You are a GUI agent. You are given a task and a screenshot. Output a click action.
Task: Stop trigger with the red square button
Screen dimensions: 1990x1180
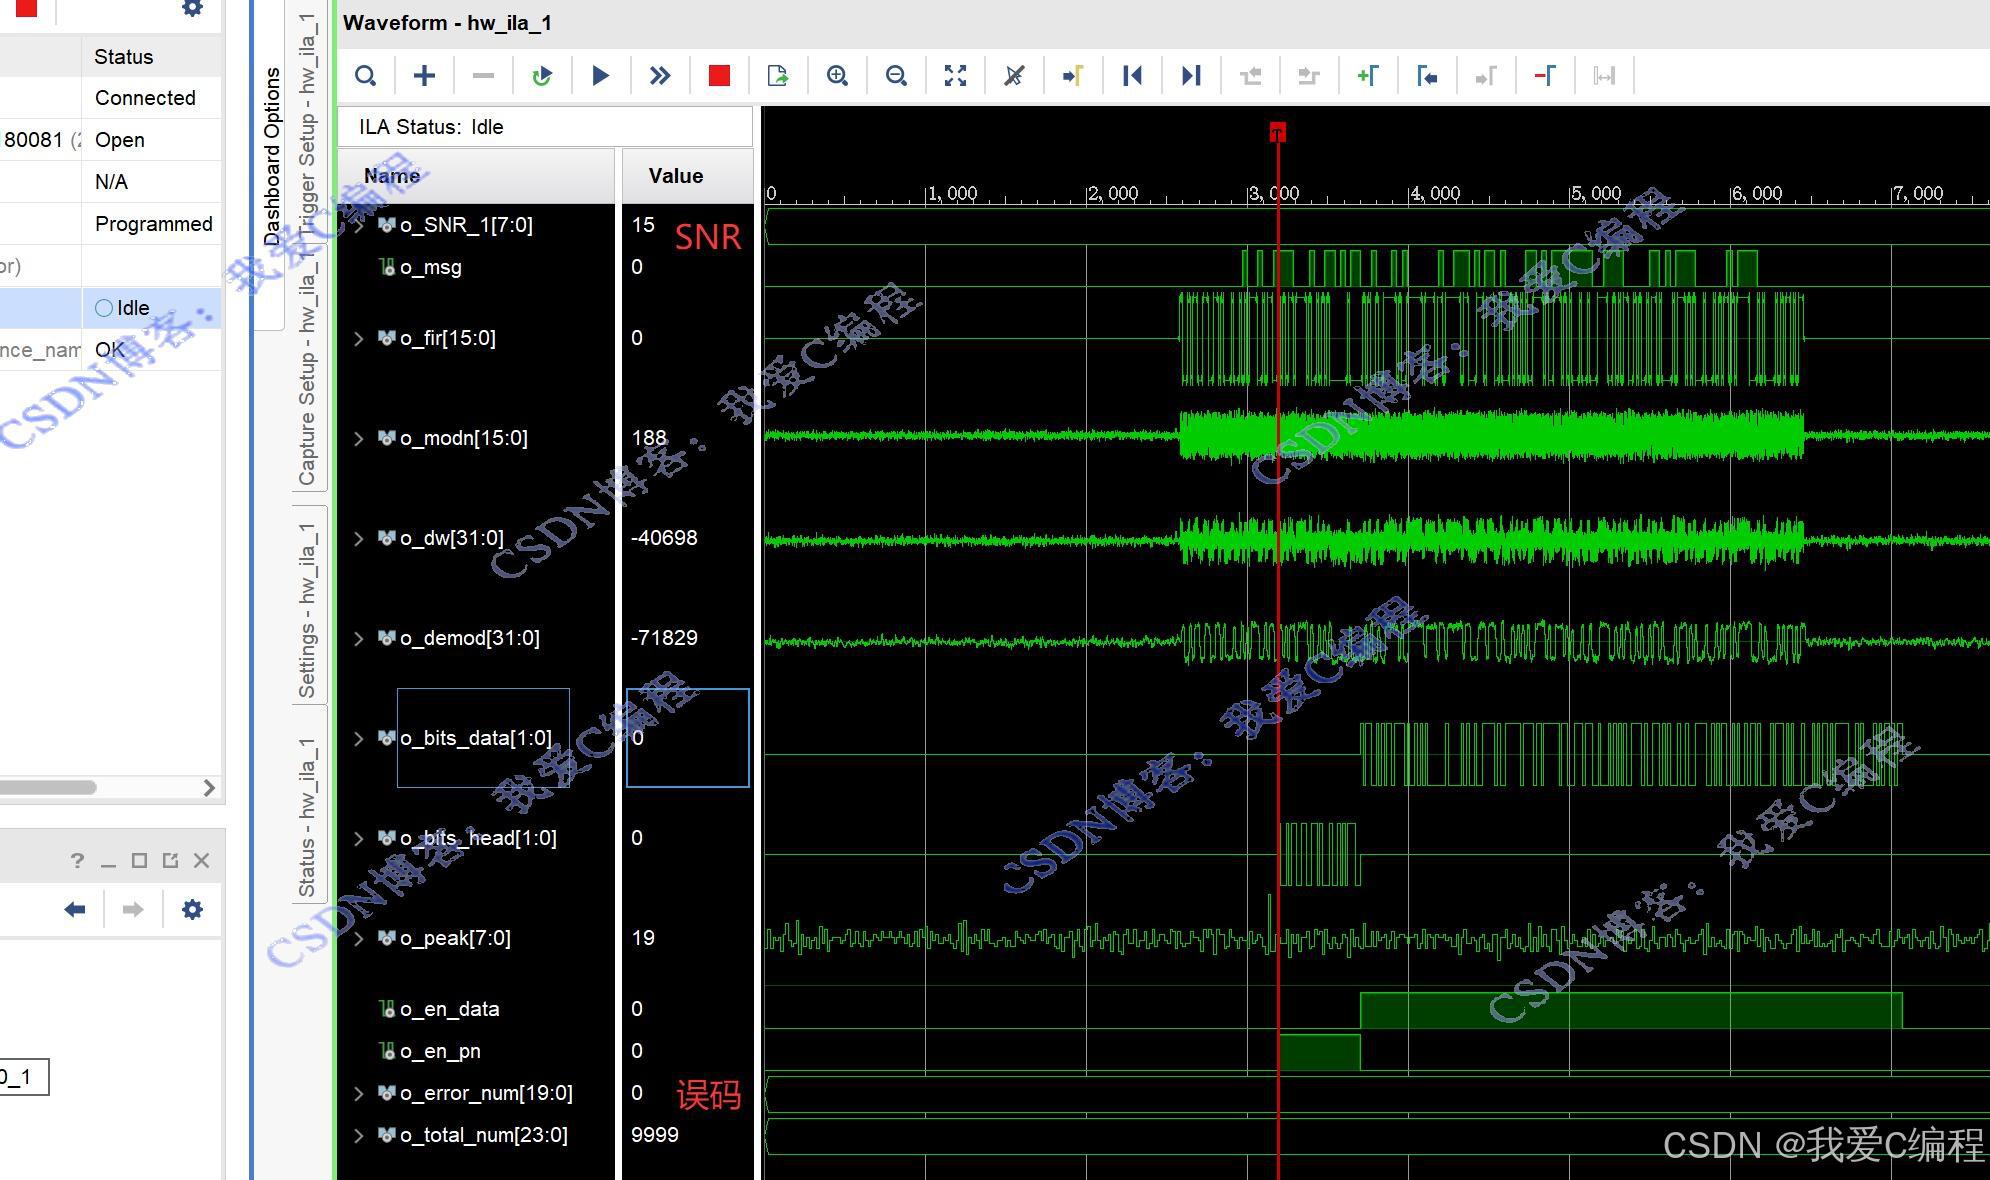tap(719, 76)
